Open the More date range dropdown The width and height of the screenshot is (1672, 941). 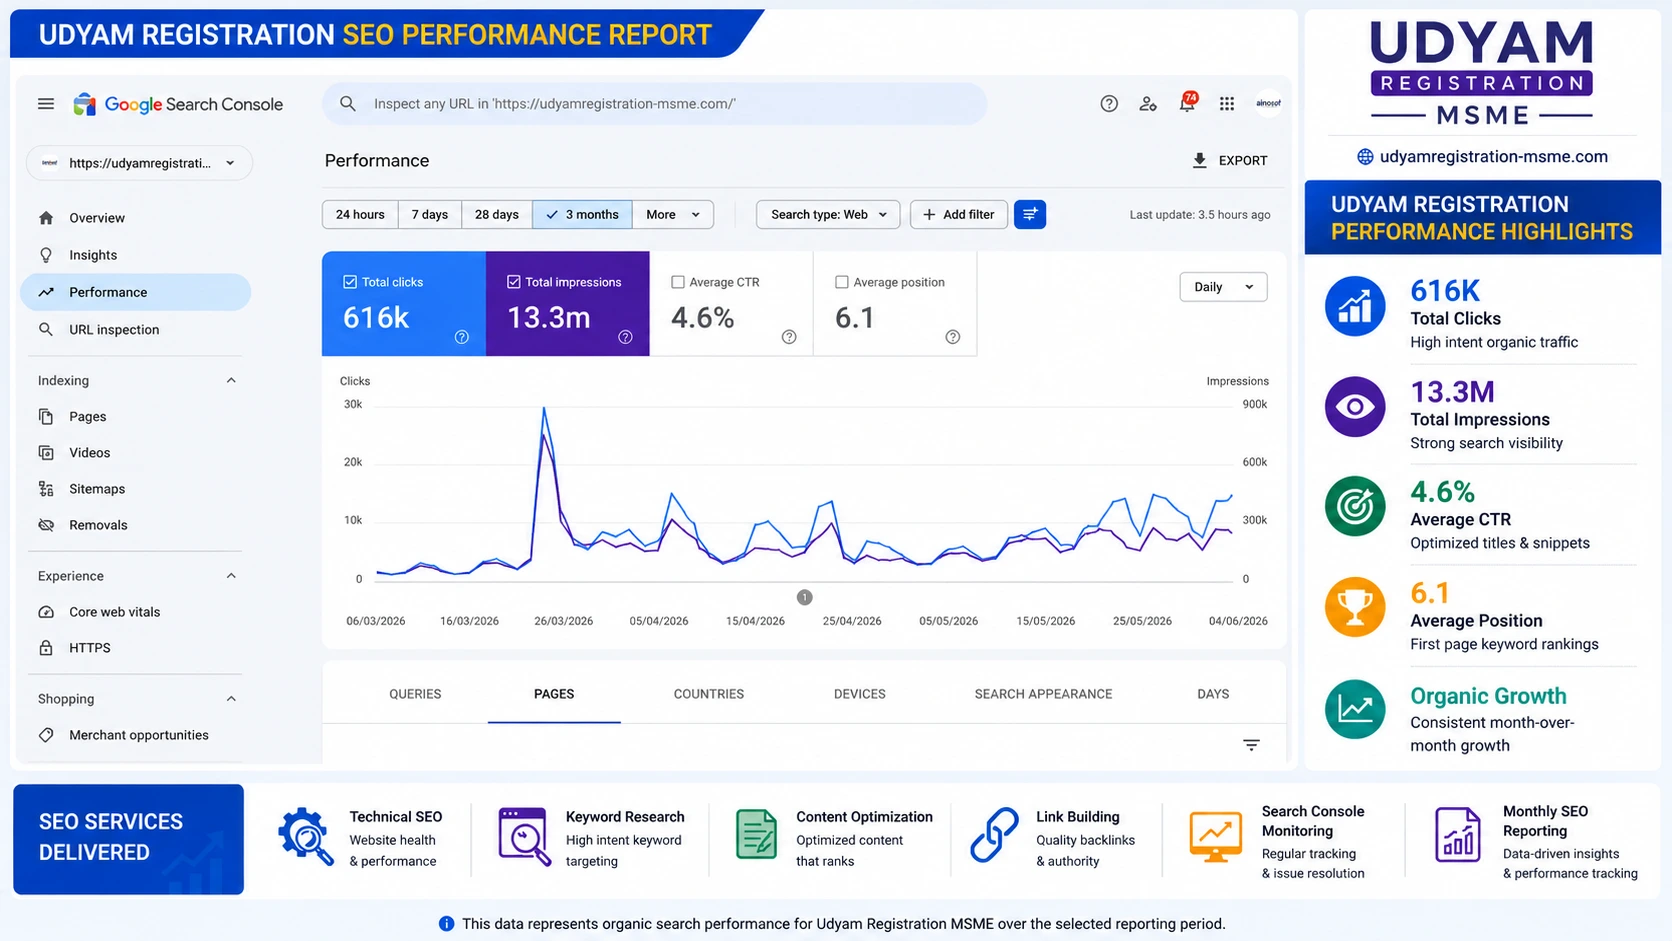point(673,214)
